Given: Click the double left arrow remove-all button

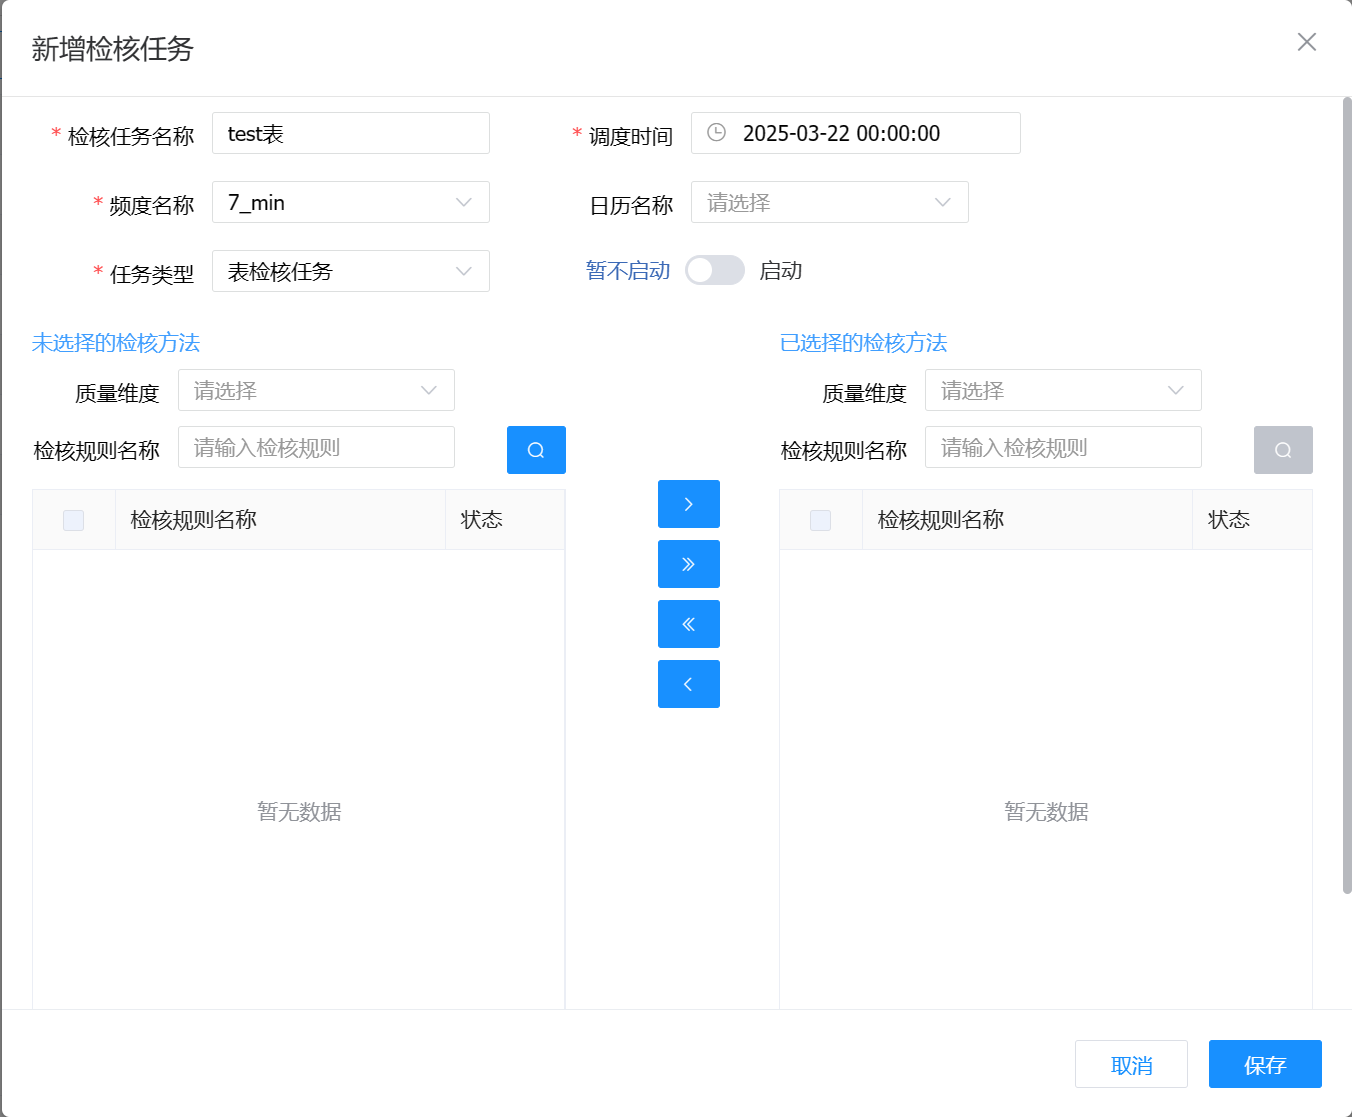Looking at the screenshot, I should click(x=688, y=624).
